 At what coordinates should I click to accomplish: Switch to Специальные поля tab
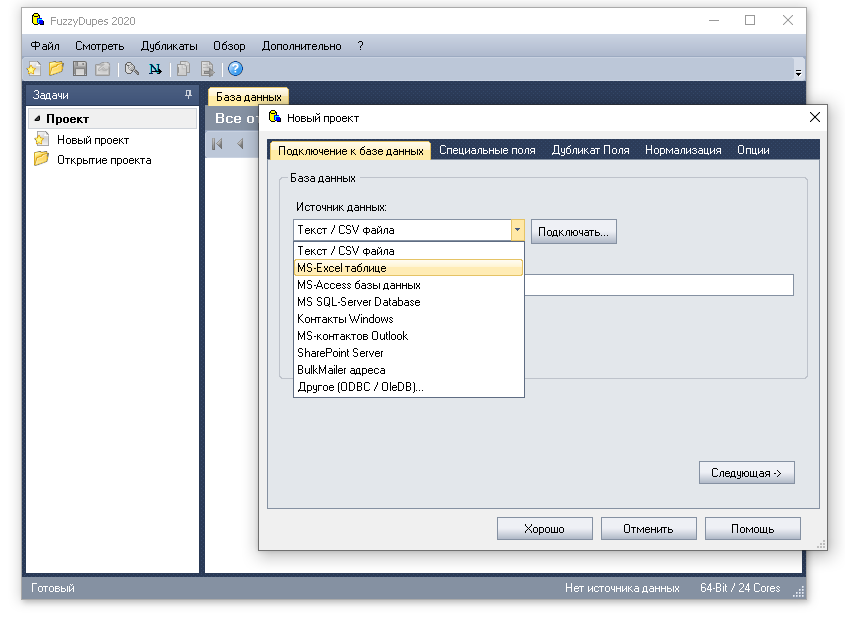pyautogui.click(x=487, y=150)
